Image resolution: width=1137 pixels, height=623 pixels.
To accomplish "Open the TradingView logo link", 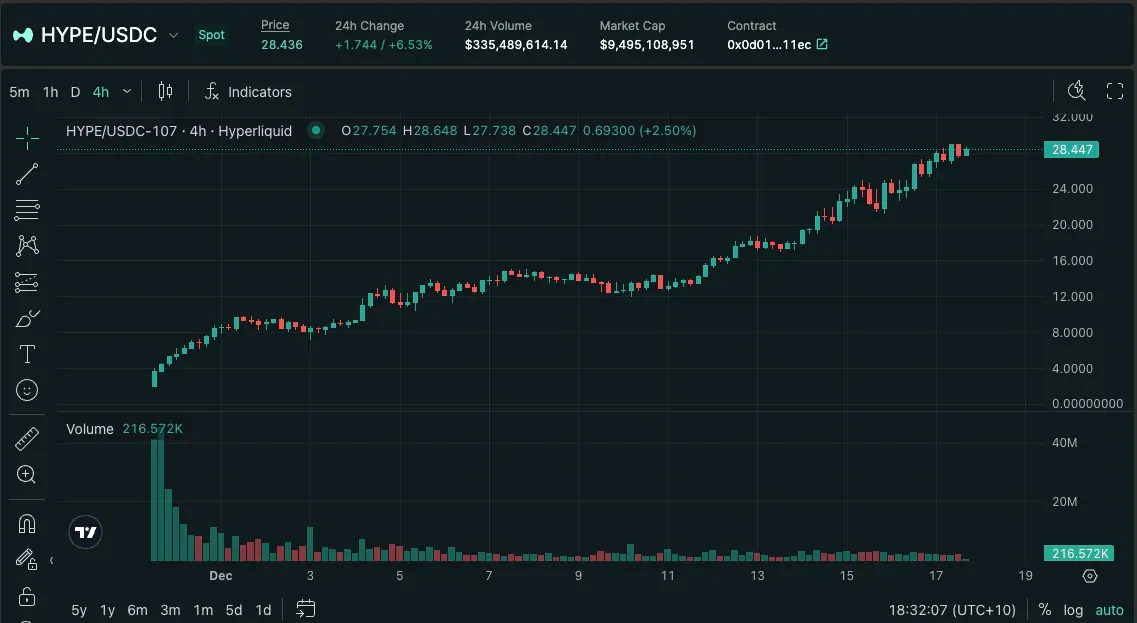I will click(86, 532).
